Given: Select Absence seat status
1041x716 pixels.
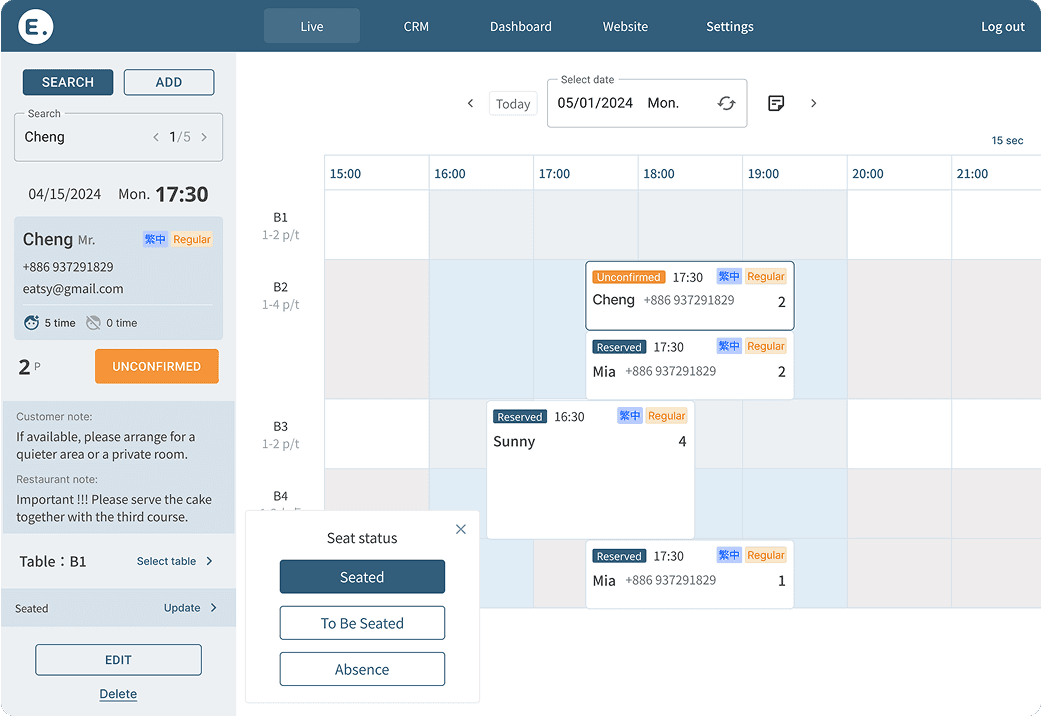Looking at the screenshot, I should pyautogui.click(x=362, y=669).
